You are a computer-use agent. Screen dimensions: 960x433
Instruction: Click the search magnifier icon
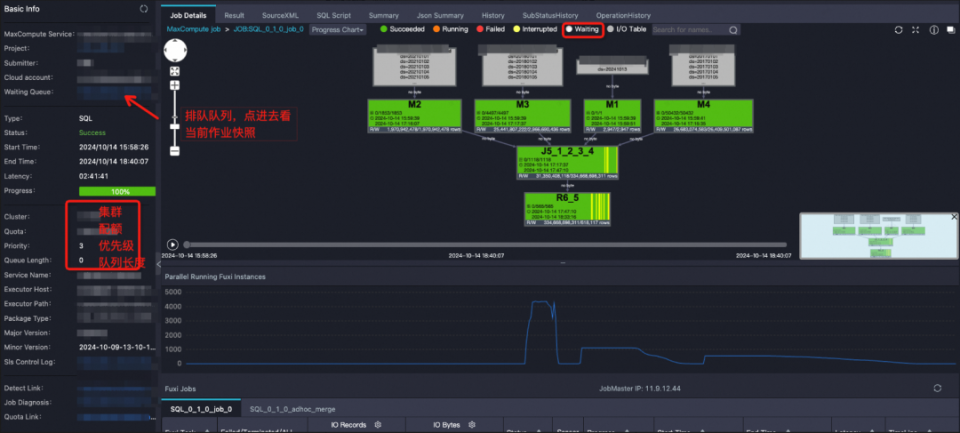[x=733, y=30]
